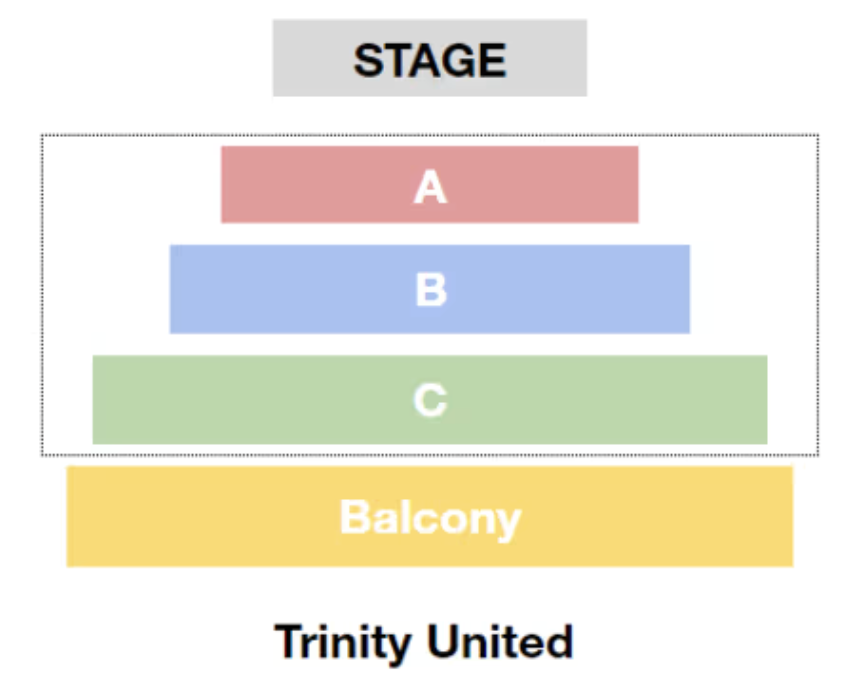Click the white "Balcony" text
This screenshot has height=686, width=856.
pyautogui.click(x=430, y=518)
